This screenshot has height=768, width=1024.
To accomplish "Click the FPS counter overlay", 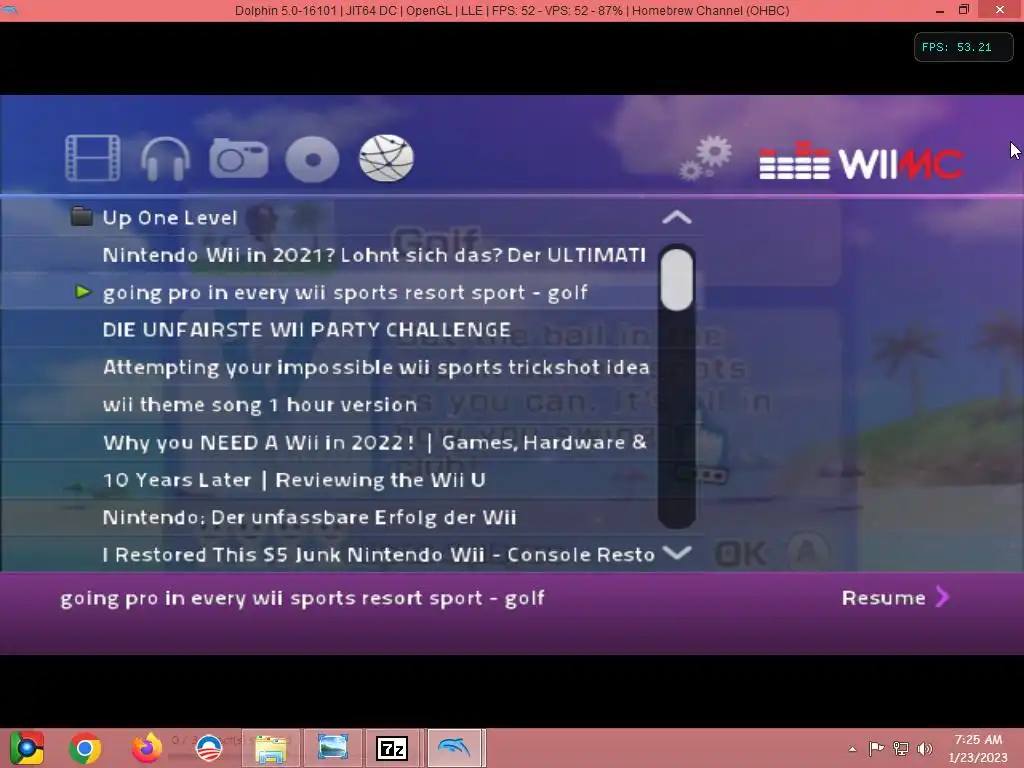I will click(x=963, y=47).
